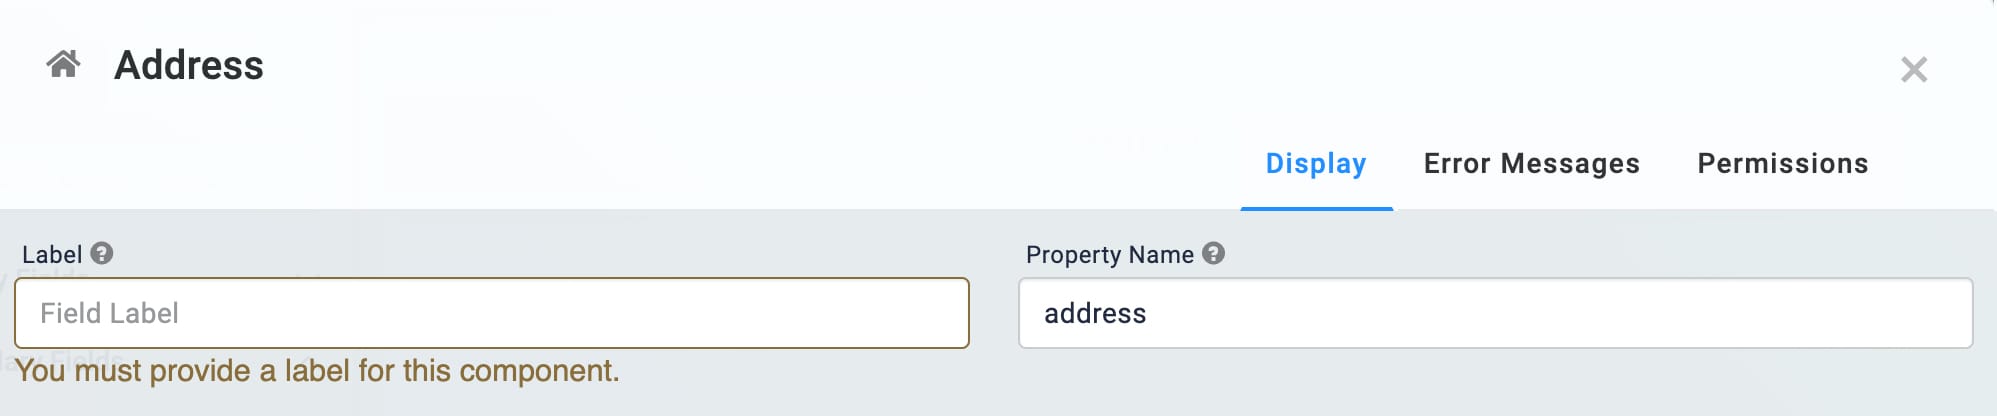Click the Field Label placeholder text
Image resolution: width=1997 pixels, height=416 pixels.
coord(109,313)
